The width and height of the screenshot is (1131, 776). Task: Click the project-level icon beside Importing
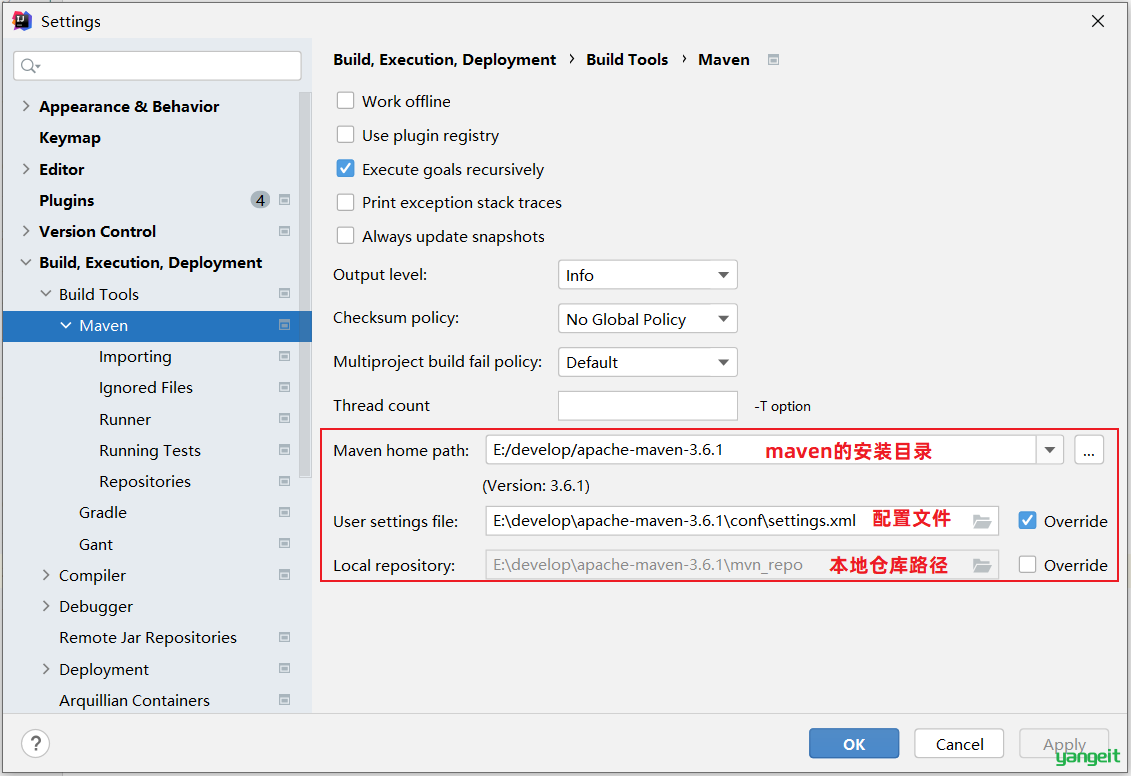tap(284, 356)
